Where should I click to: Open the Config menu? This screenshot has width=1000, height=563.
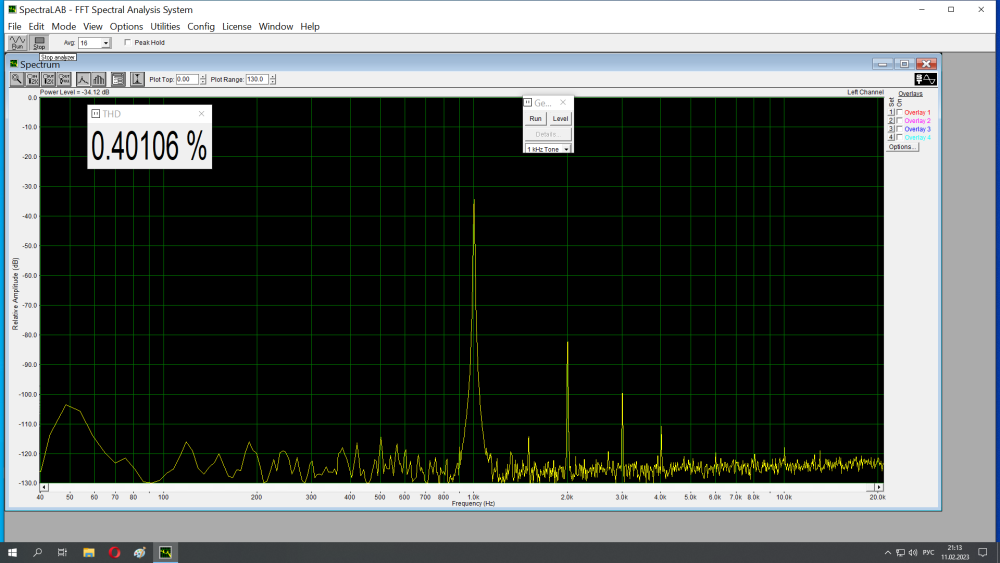coord(201,26)
